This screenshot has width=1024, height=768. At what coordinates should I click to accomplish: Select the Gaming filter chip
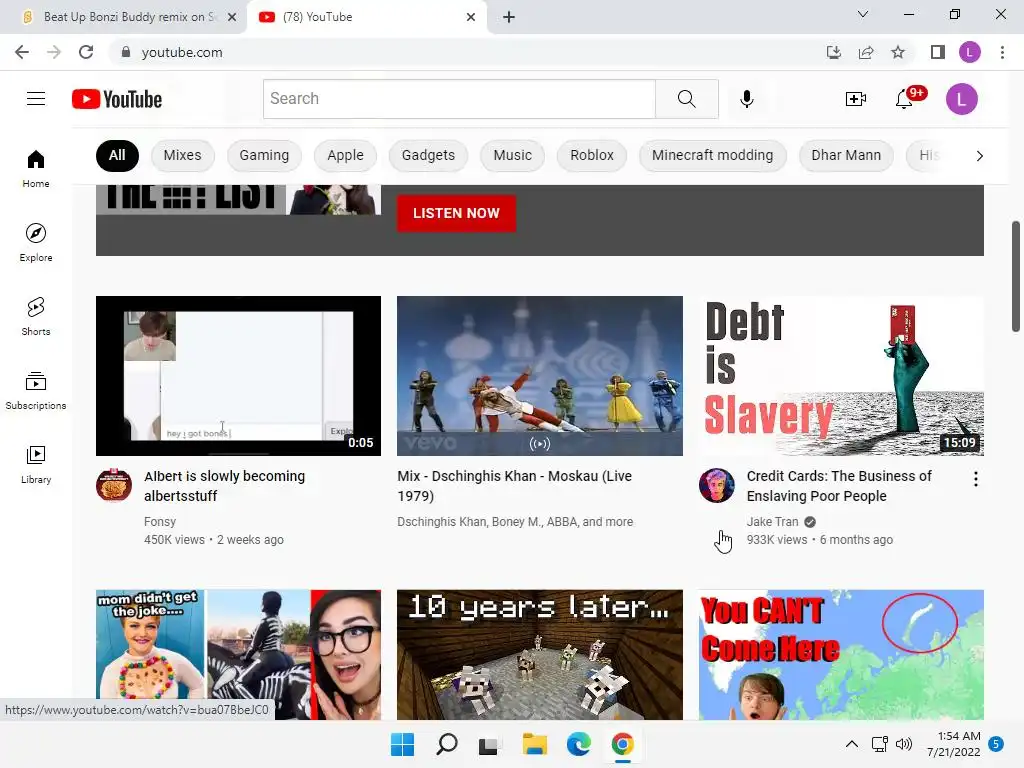point(264,155)
